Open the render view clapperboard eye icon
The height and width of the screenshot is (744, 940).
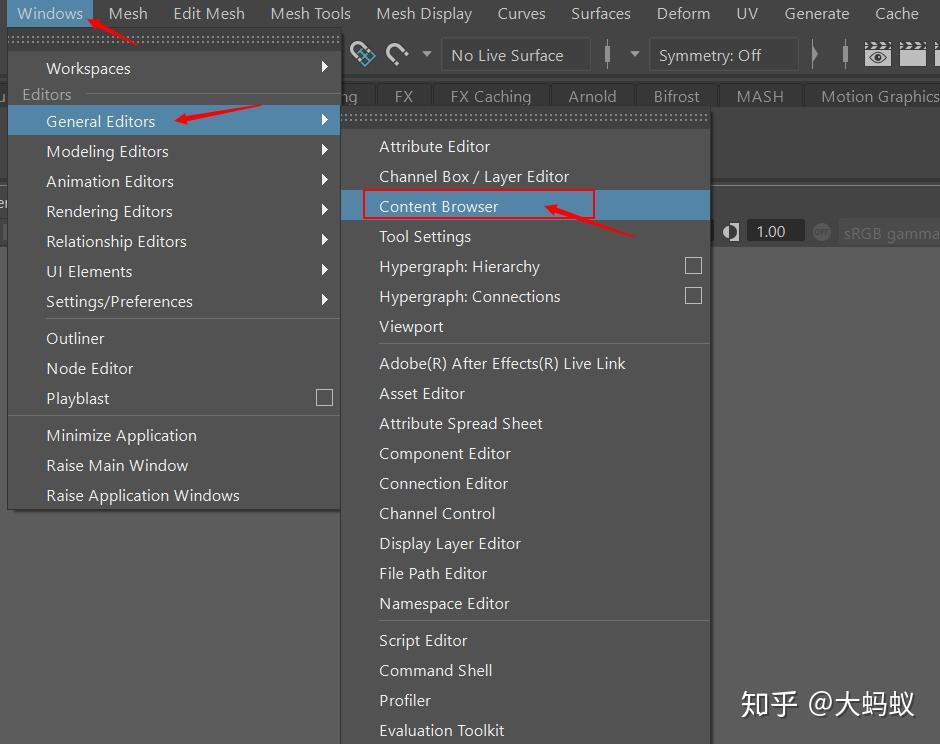(877, 55)
